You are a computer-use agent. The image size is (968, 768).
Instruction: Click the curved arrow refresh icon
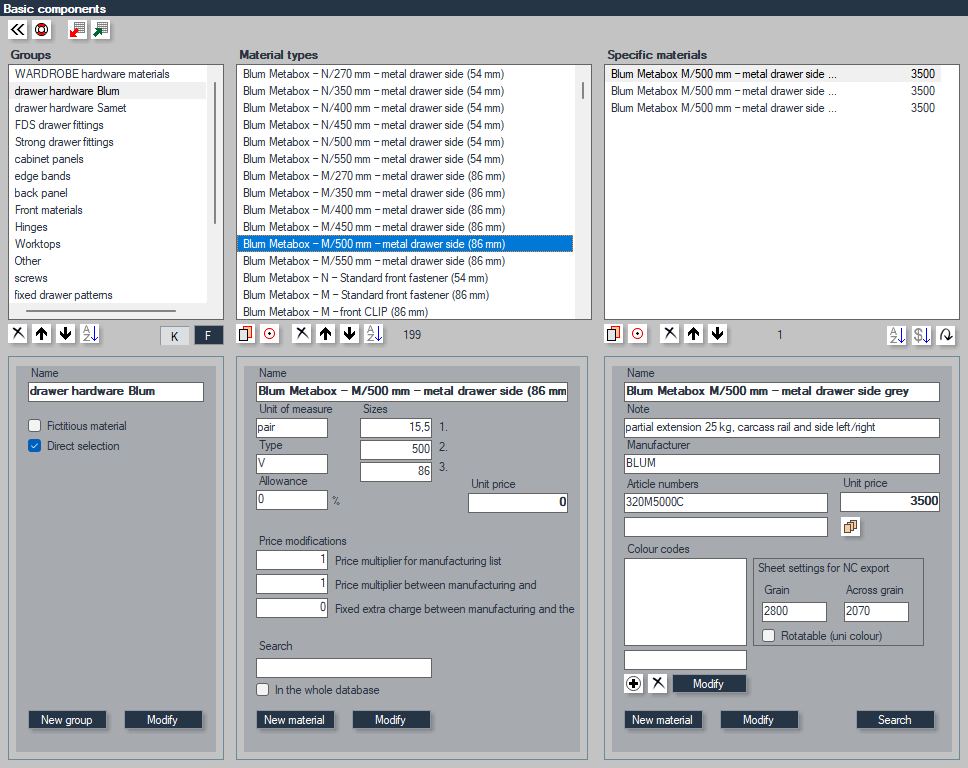946,335
